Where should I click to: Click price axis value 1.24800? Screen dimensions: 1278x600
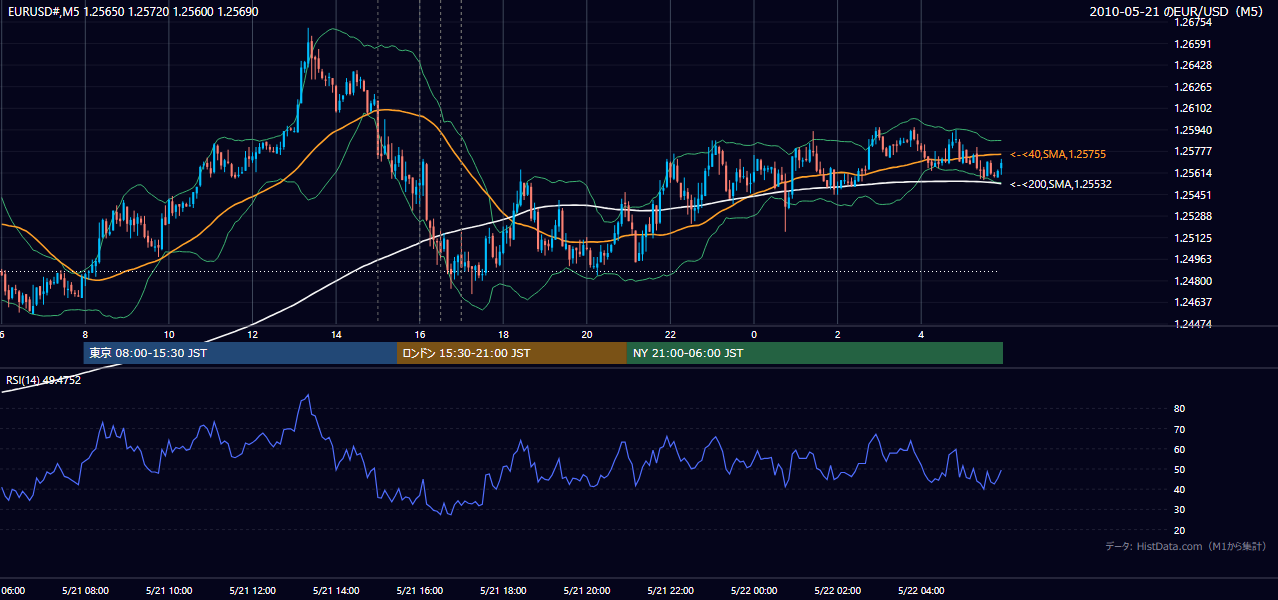click(x=1192, y=281)
